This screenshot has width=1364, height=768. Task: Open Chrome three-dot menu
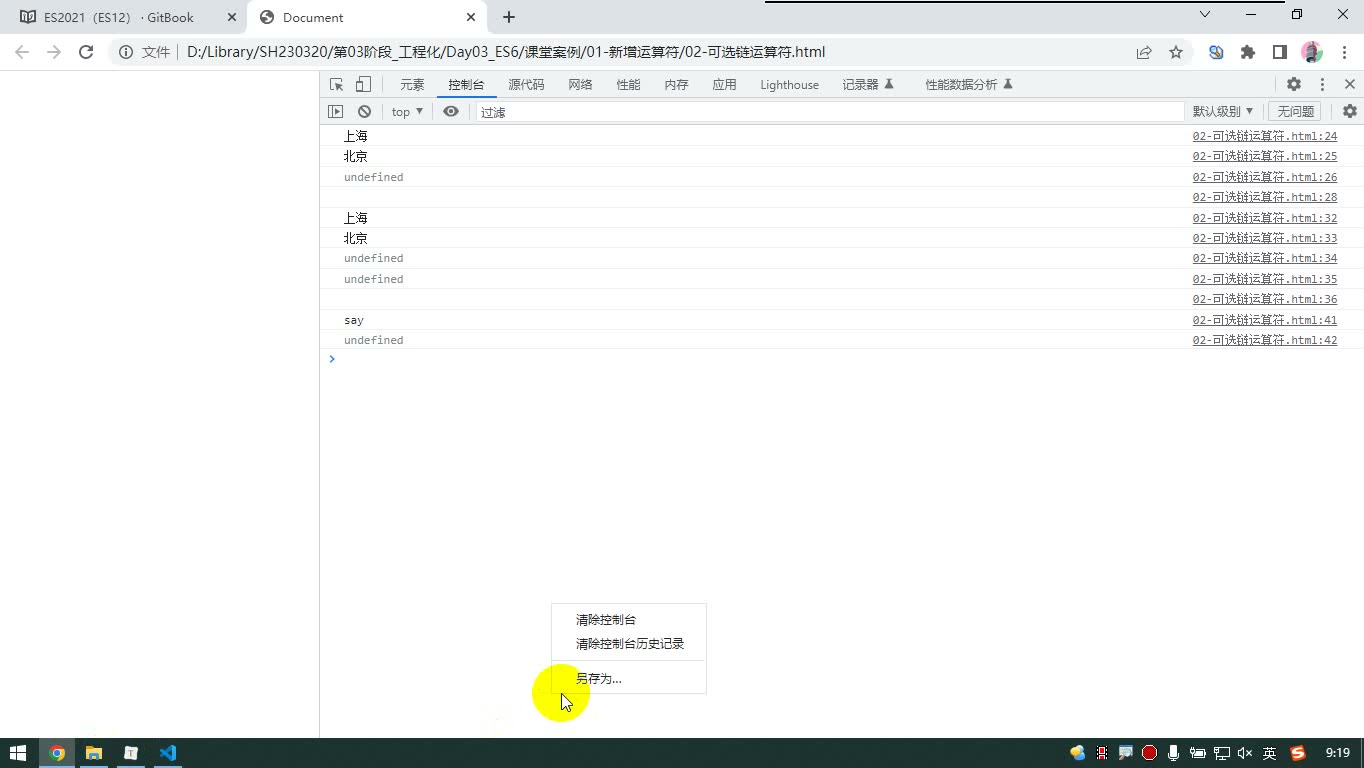[1343, 52]
